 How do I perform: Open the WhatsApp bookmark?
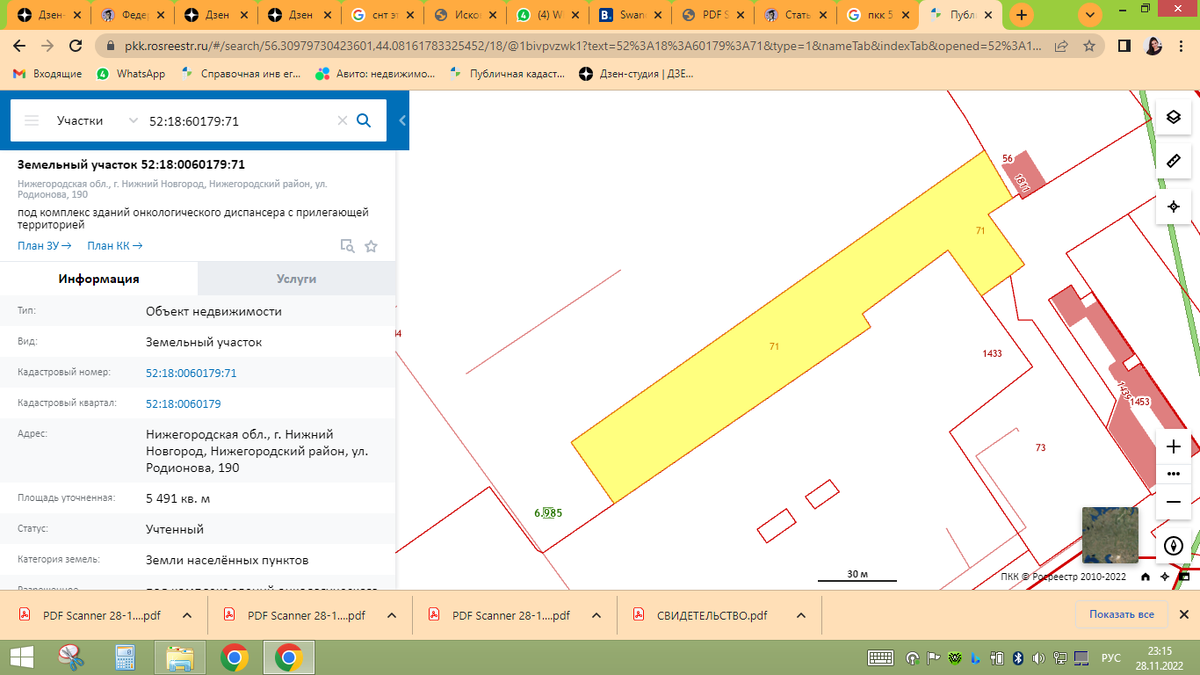click(x=131, y=74)
